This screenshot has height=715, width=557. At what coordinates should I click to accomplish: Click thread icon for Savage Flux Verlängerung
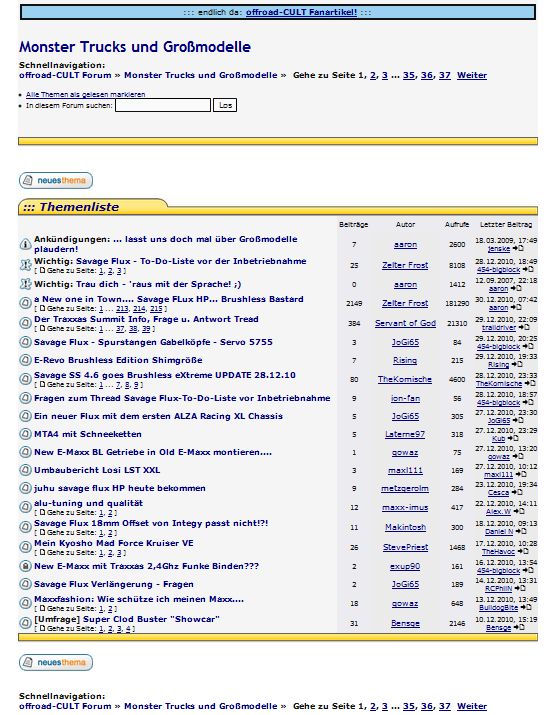25,584
